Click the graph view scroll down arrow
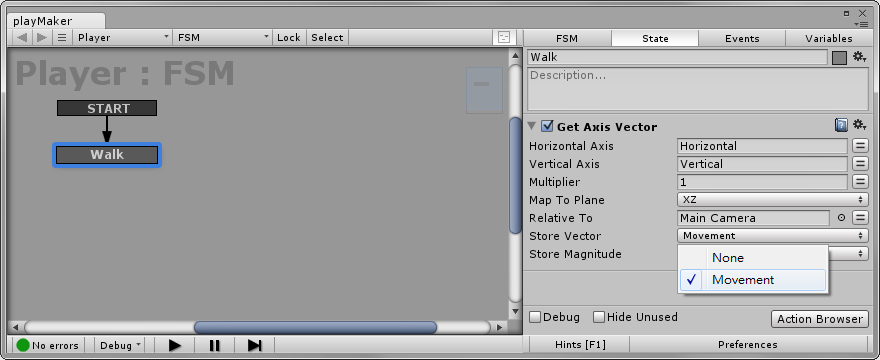Screen dimensions: 880x360 pyautogui.click(x=515, y=311)
